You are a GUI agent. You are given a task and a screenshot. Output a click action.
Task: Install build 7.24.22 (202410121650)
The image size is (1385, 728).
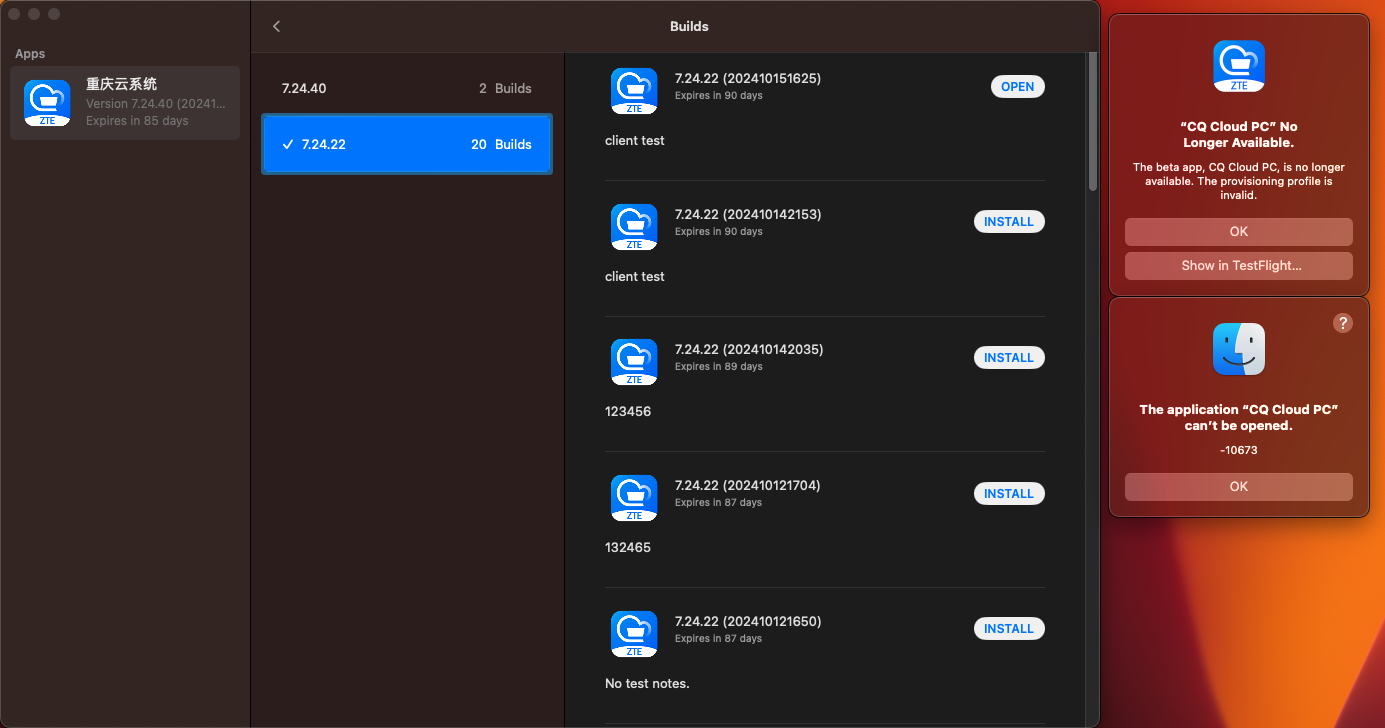point(1009,629)
